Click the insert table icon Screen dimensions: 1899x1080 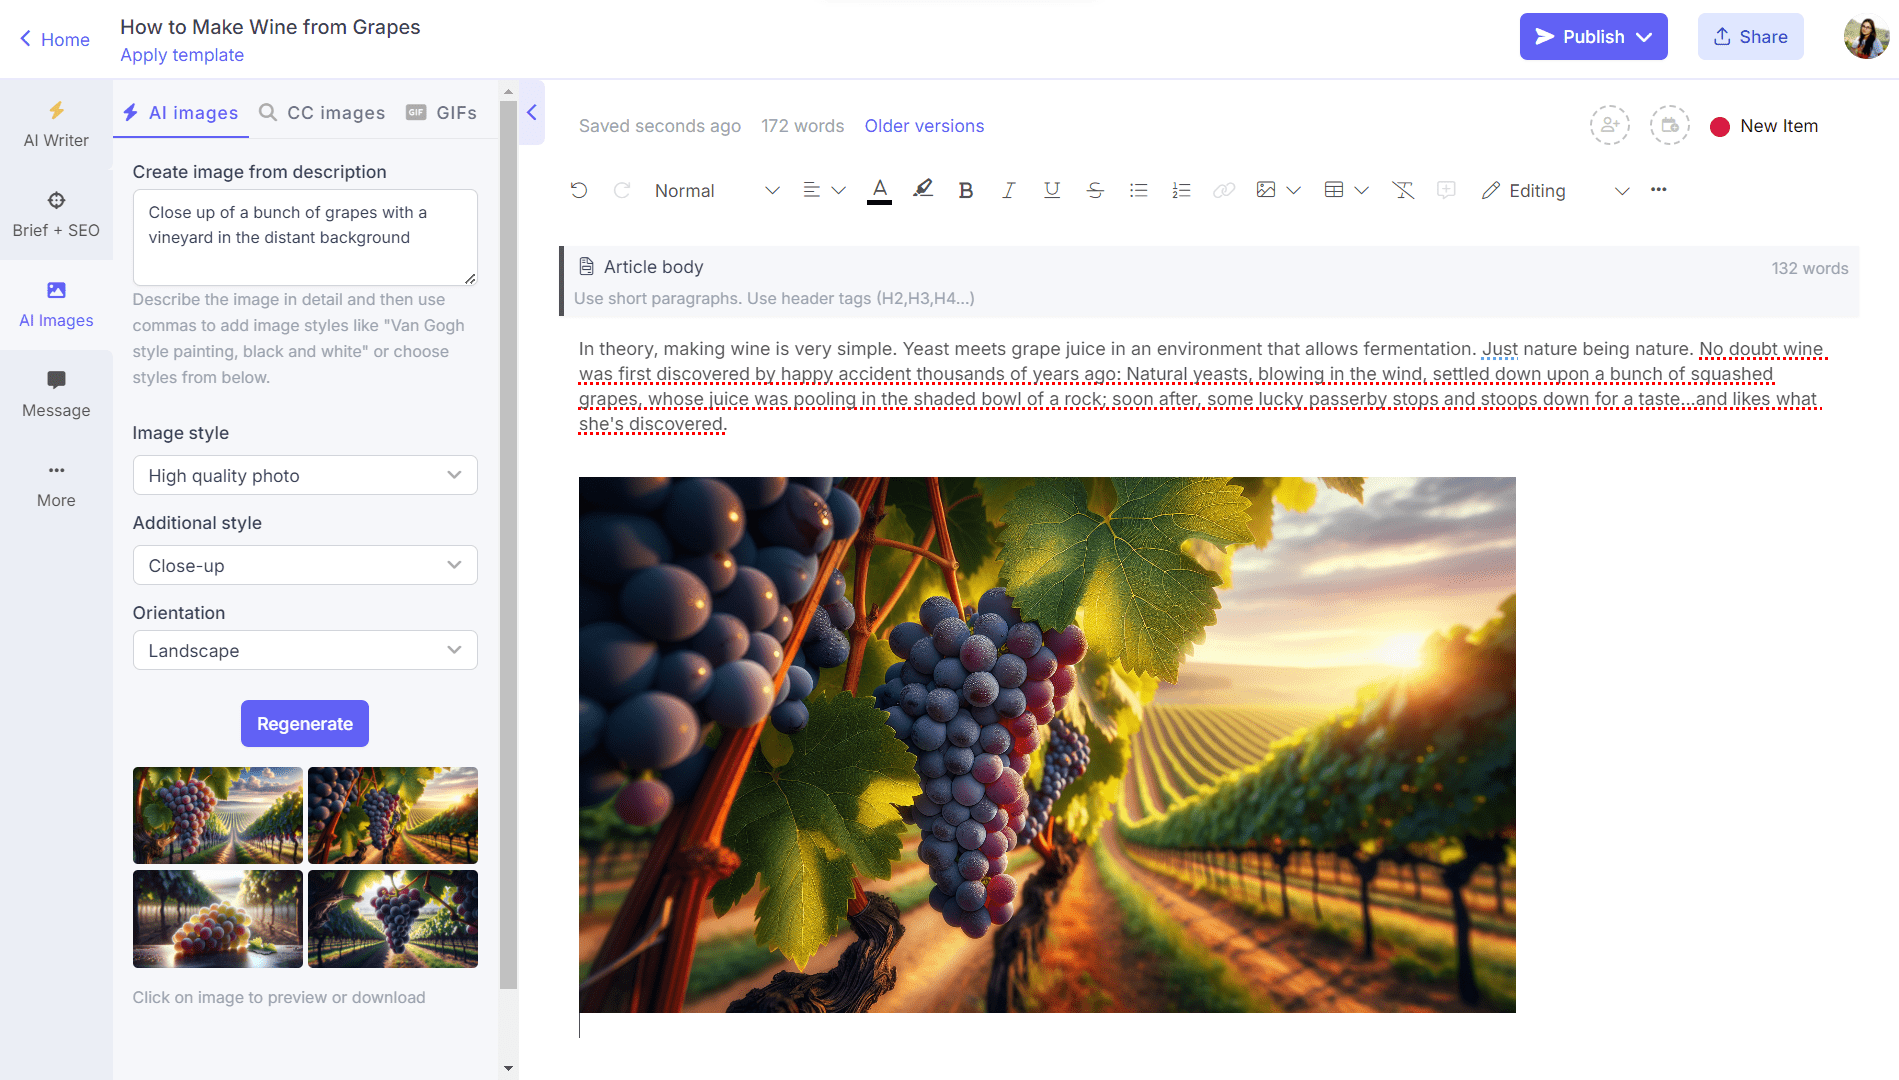pyautogui.click(x=1334, y=190)
